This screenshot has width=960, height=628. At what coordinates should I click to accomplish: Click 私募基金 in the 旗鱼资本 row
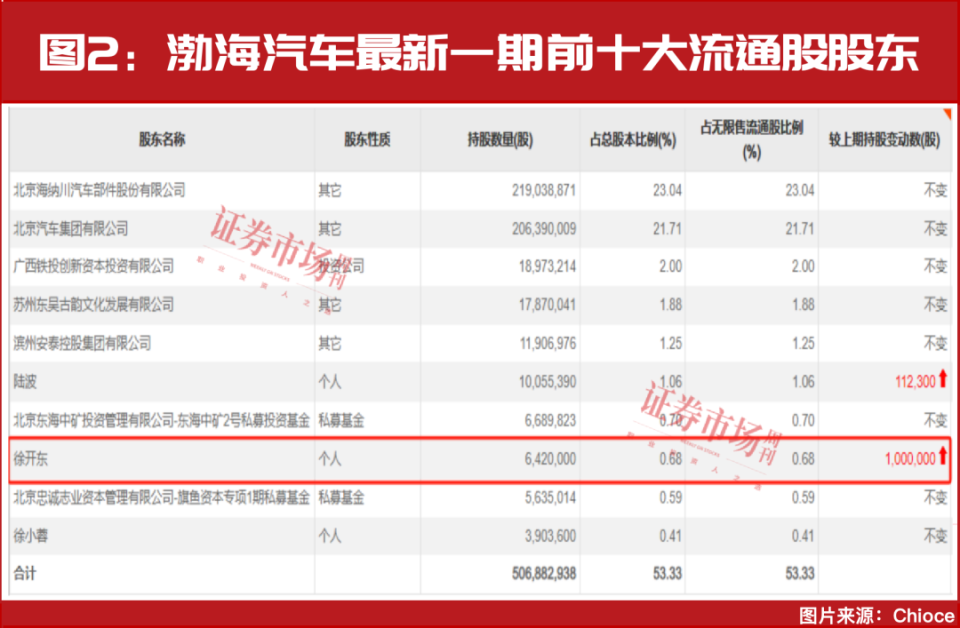pos(341,497)
